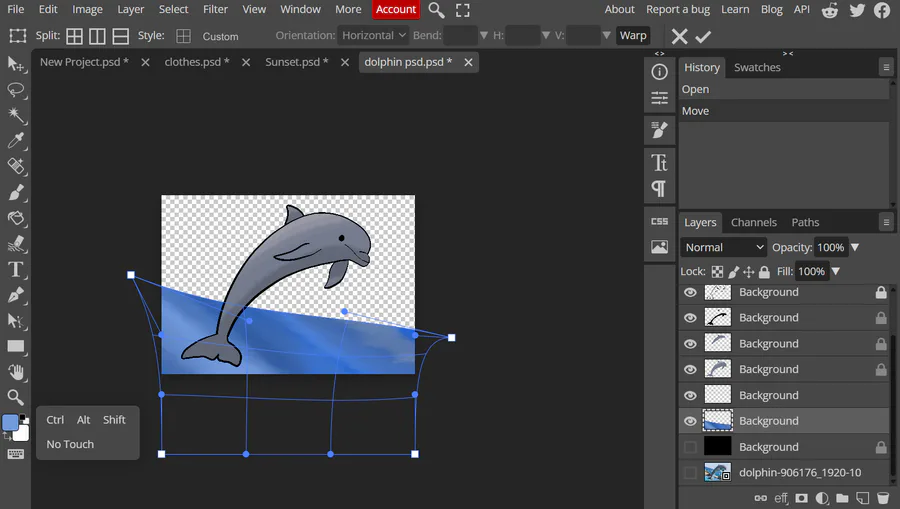Open the Normal blend mode dropdown
This screenshot has width=900, height=509.
tap(724, 247)
